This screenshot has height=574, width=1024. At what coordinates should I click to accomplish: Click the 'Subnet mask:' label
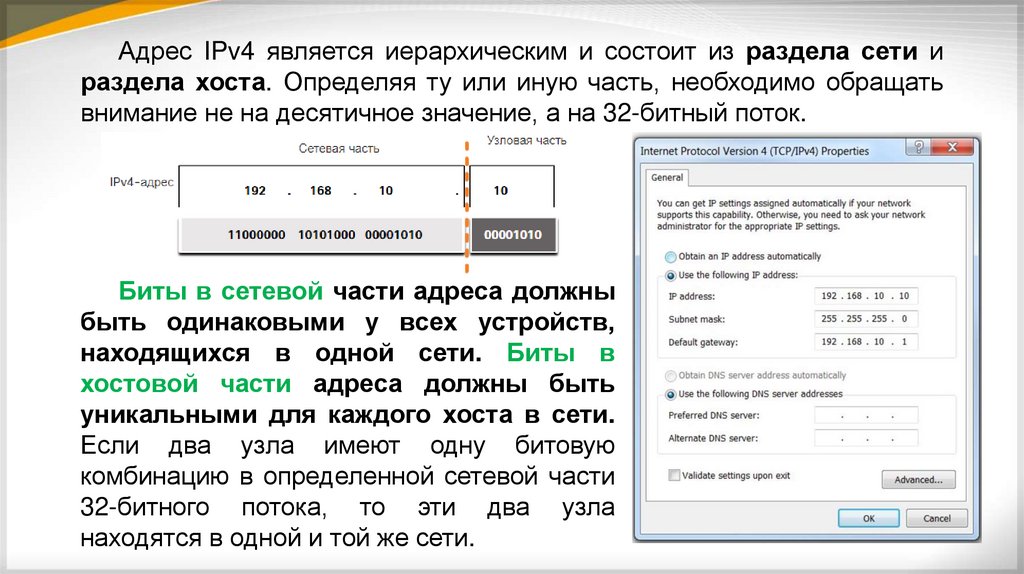[x=696, y=319]
